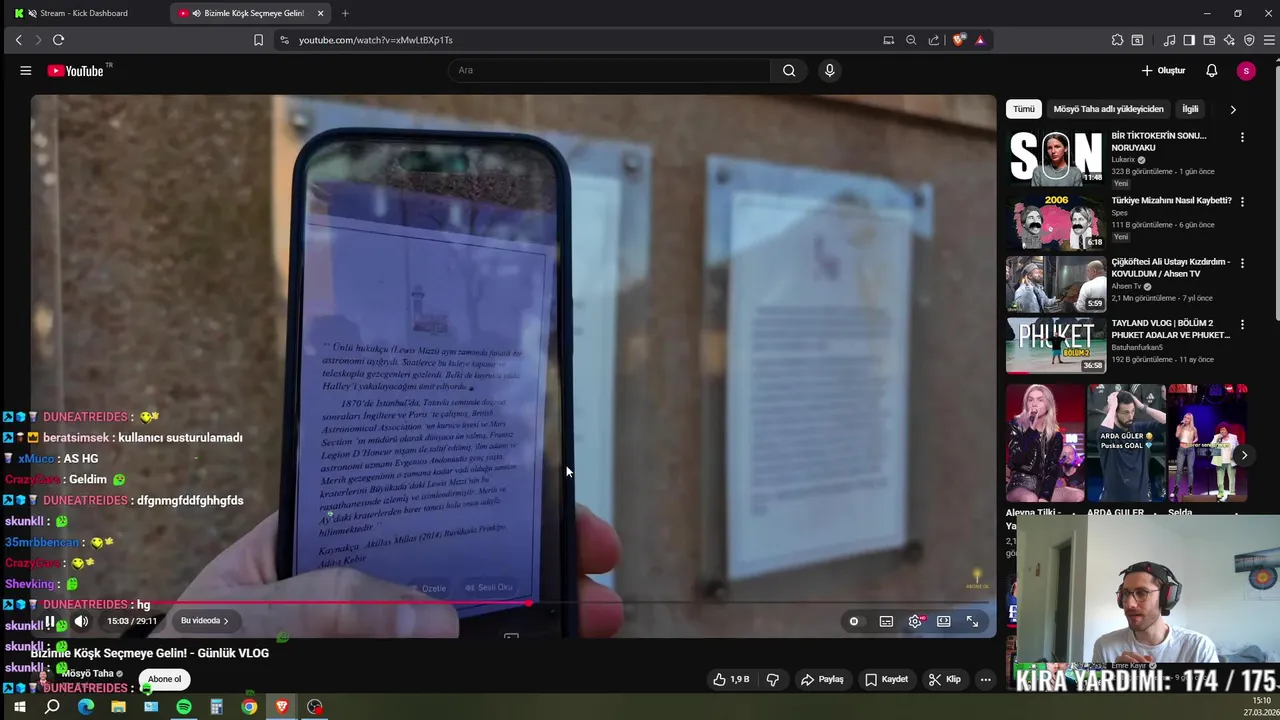Open Google Chrome from the taskbar
Screen dimensions: 1280x720
click(x=249, y=707)
